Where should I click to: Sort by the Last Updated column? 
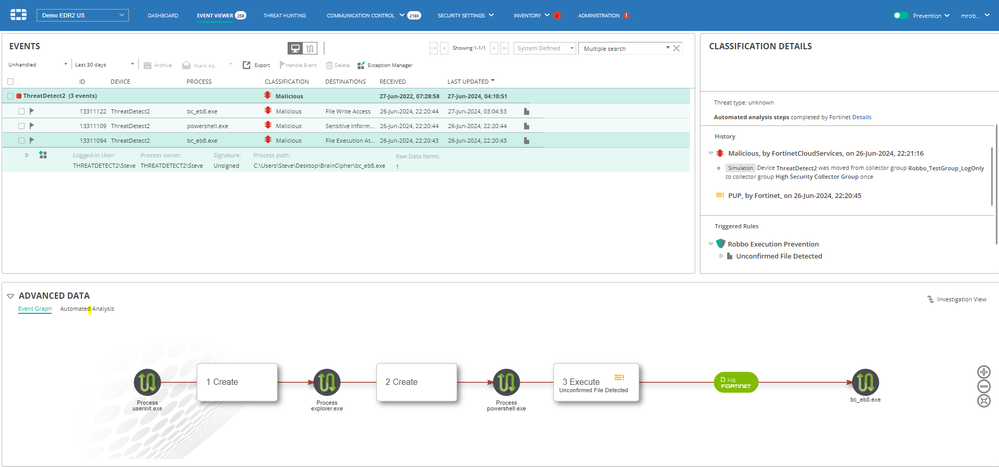470,80
